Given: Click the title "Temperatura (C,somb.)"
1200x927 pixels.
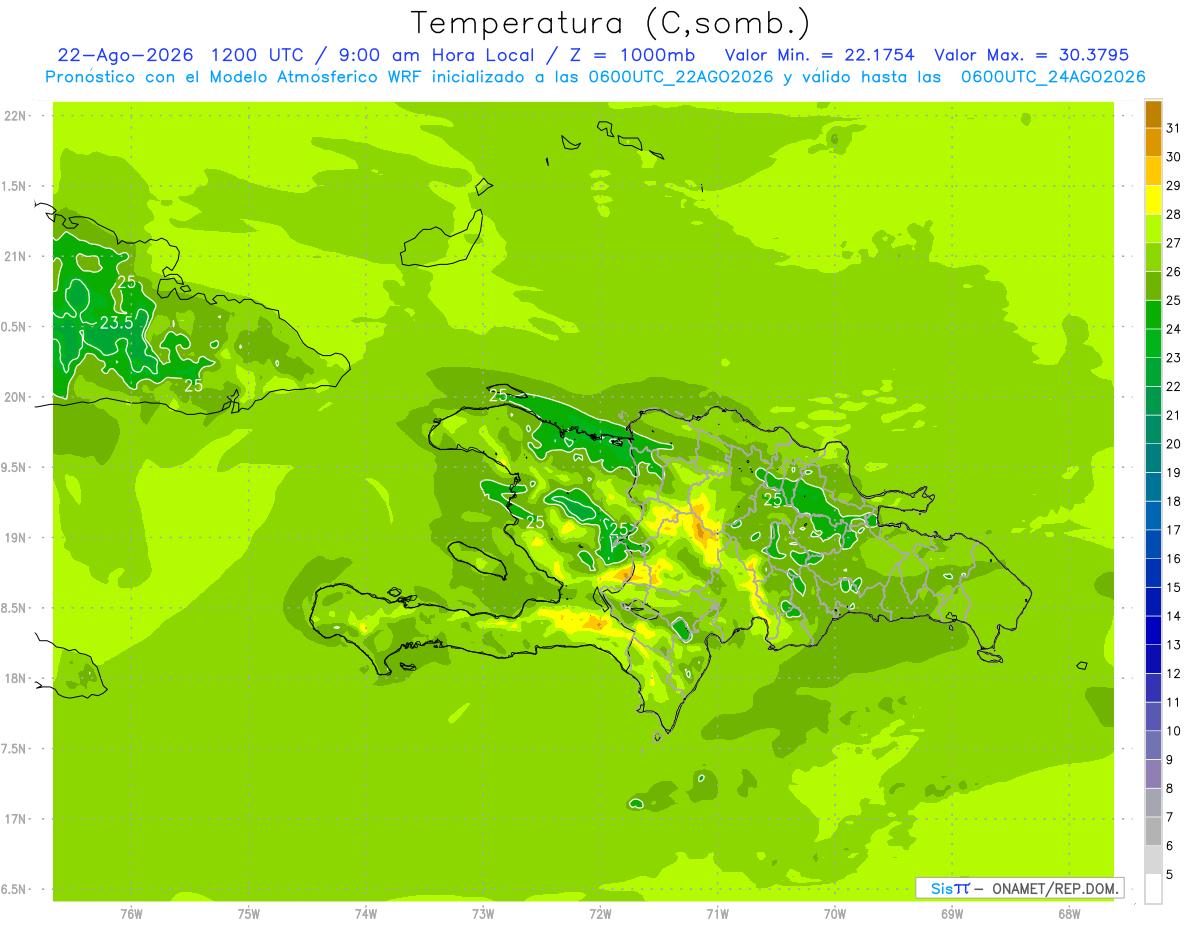Looking at the screenshot, I should point(610,23).
